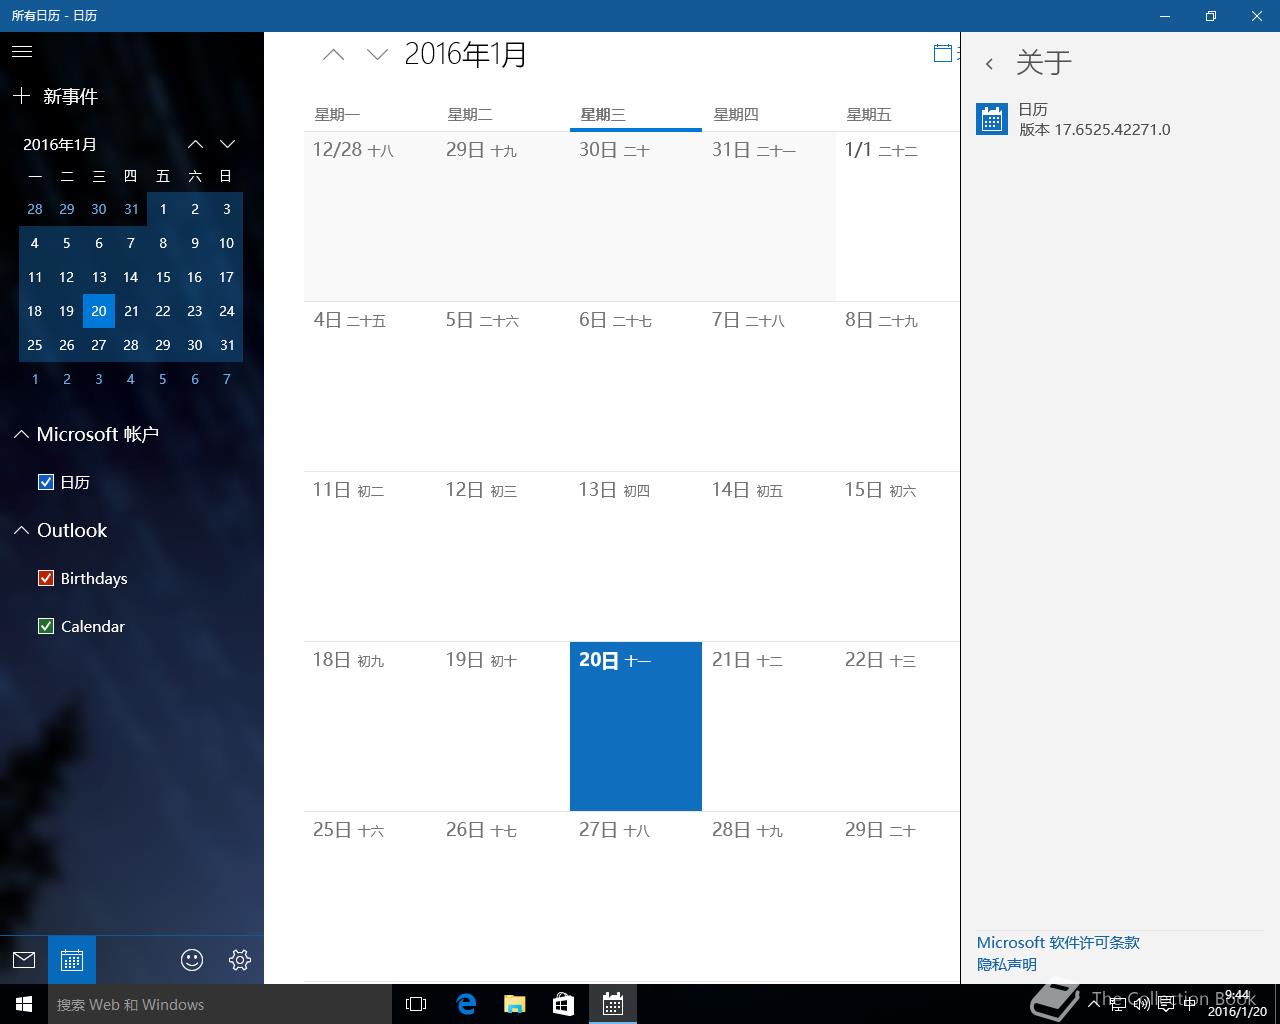The height and width of the screenshot is (1024, 1280).
Task: Select the Calendar view icon in sidebar
Action: (x=72, y=960)
